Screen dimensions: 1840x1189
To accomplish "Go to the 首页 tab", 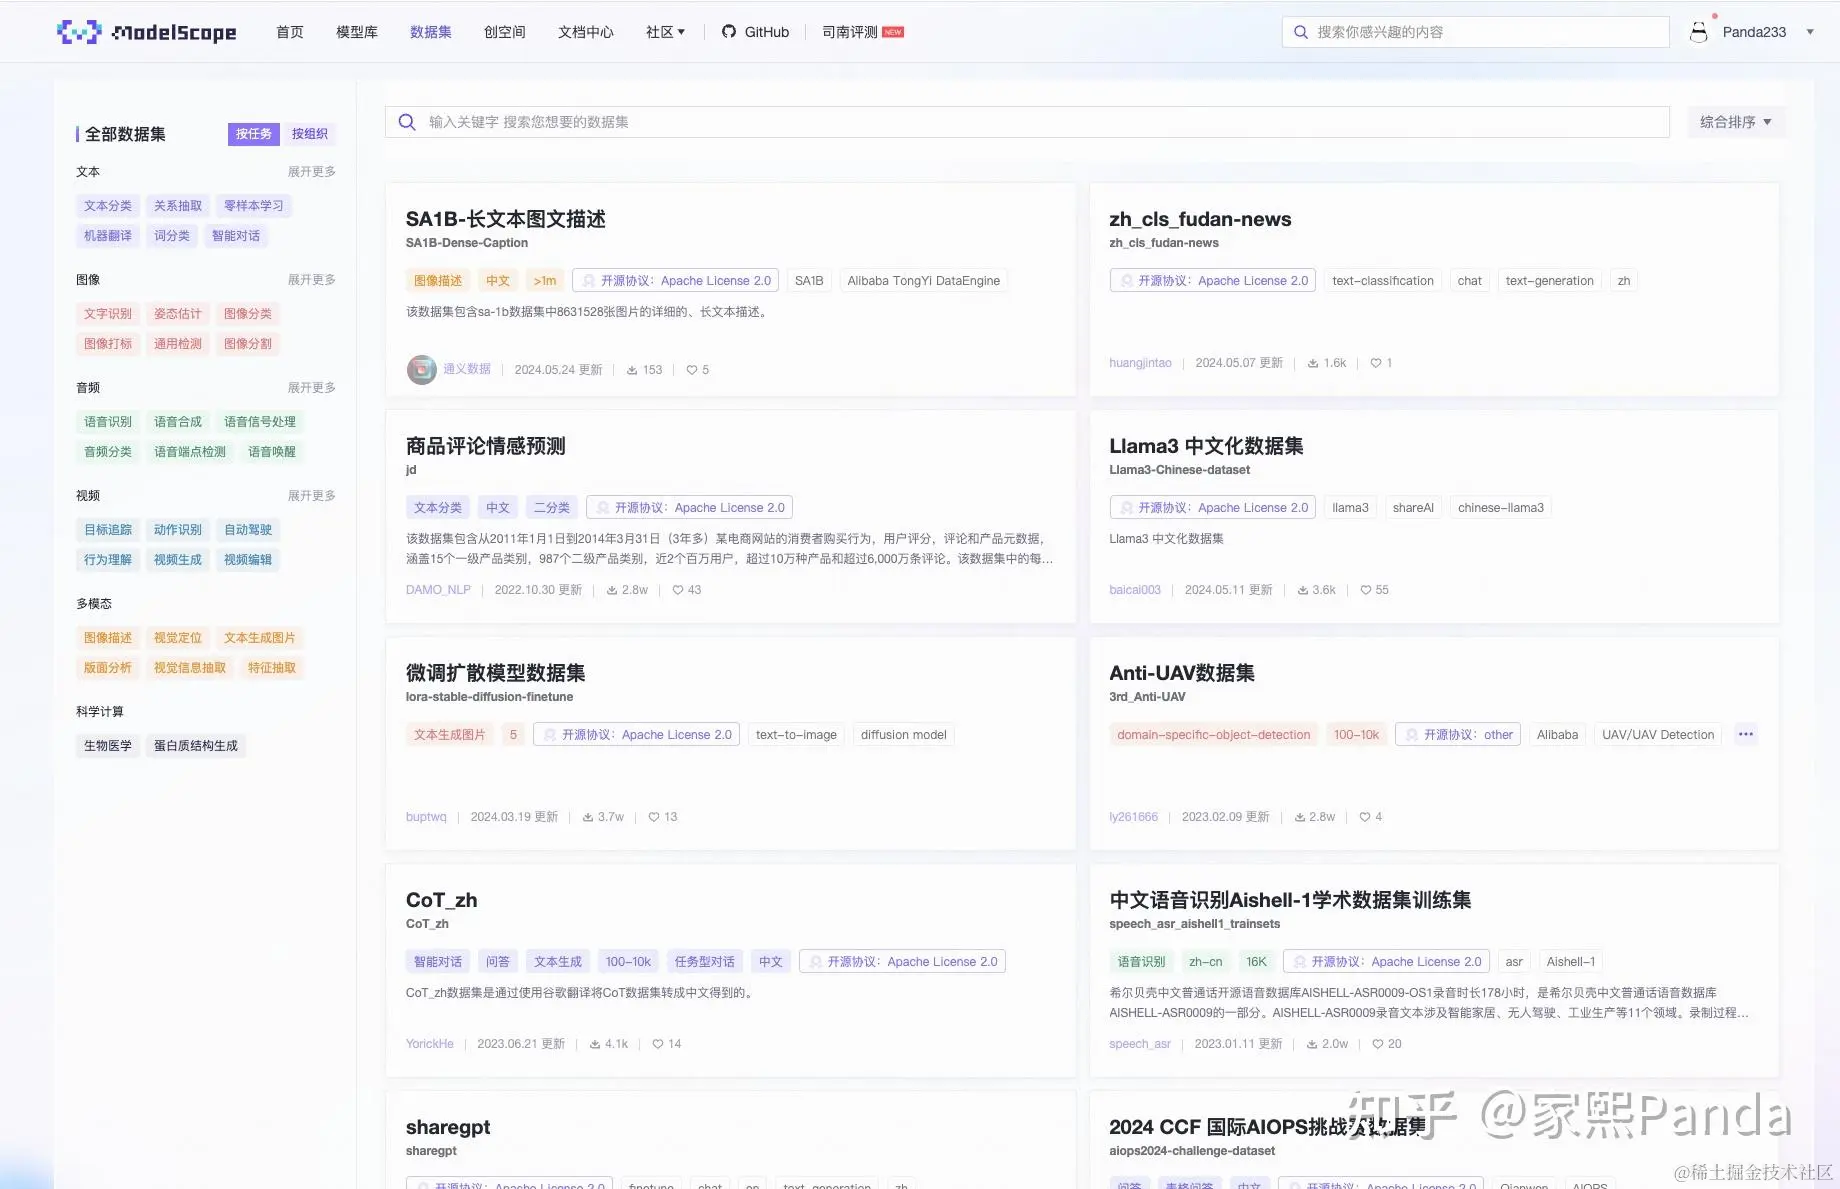I will pos(290,32).
